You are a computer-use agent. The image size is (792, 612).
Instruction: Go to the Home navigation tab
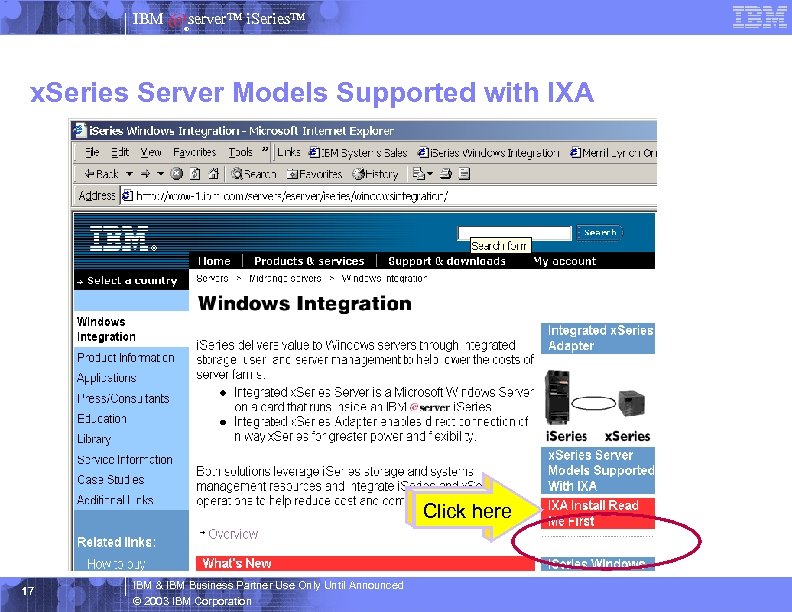coord(214,261)
